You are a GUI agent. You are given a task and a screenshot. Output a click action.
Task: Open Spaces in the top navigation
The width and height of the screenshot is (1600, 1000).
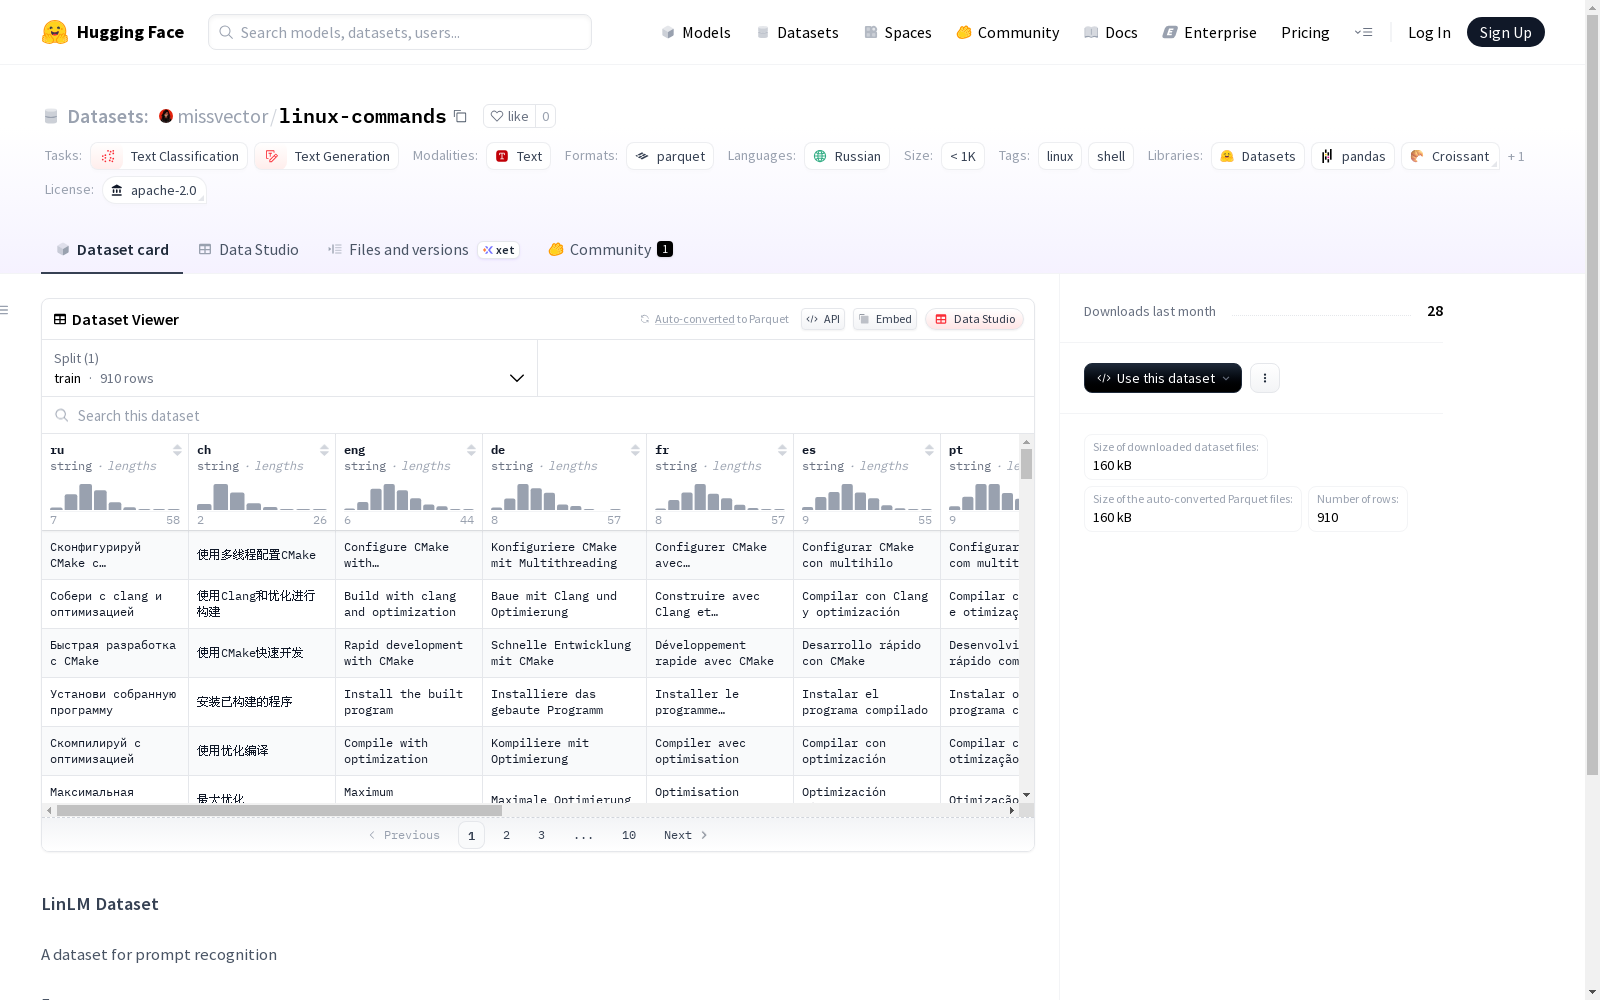coord(897,32)
